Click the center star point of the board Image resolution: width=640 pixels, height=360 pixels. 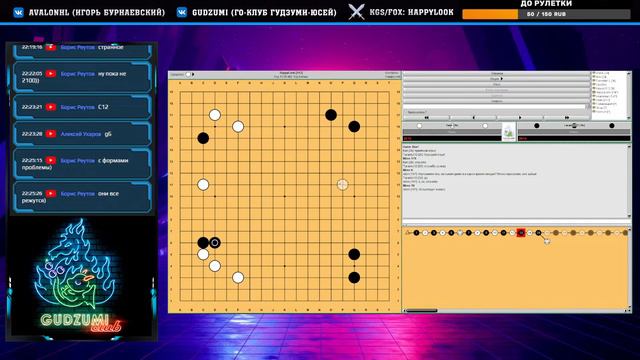point(284,196)
